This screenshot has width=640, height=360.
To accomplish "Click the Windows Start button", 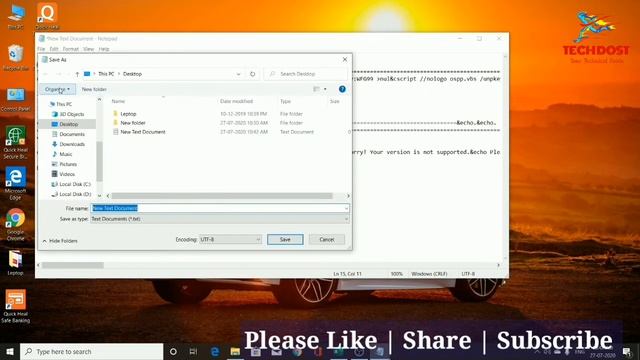I will tap(10, 351).
